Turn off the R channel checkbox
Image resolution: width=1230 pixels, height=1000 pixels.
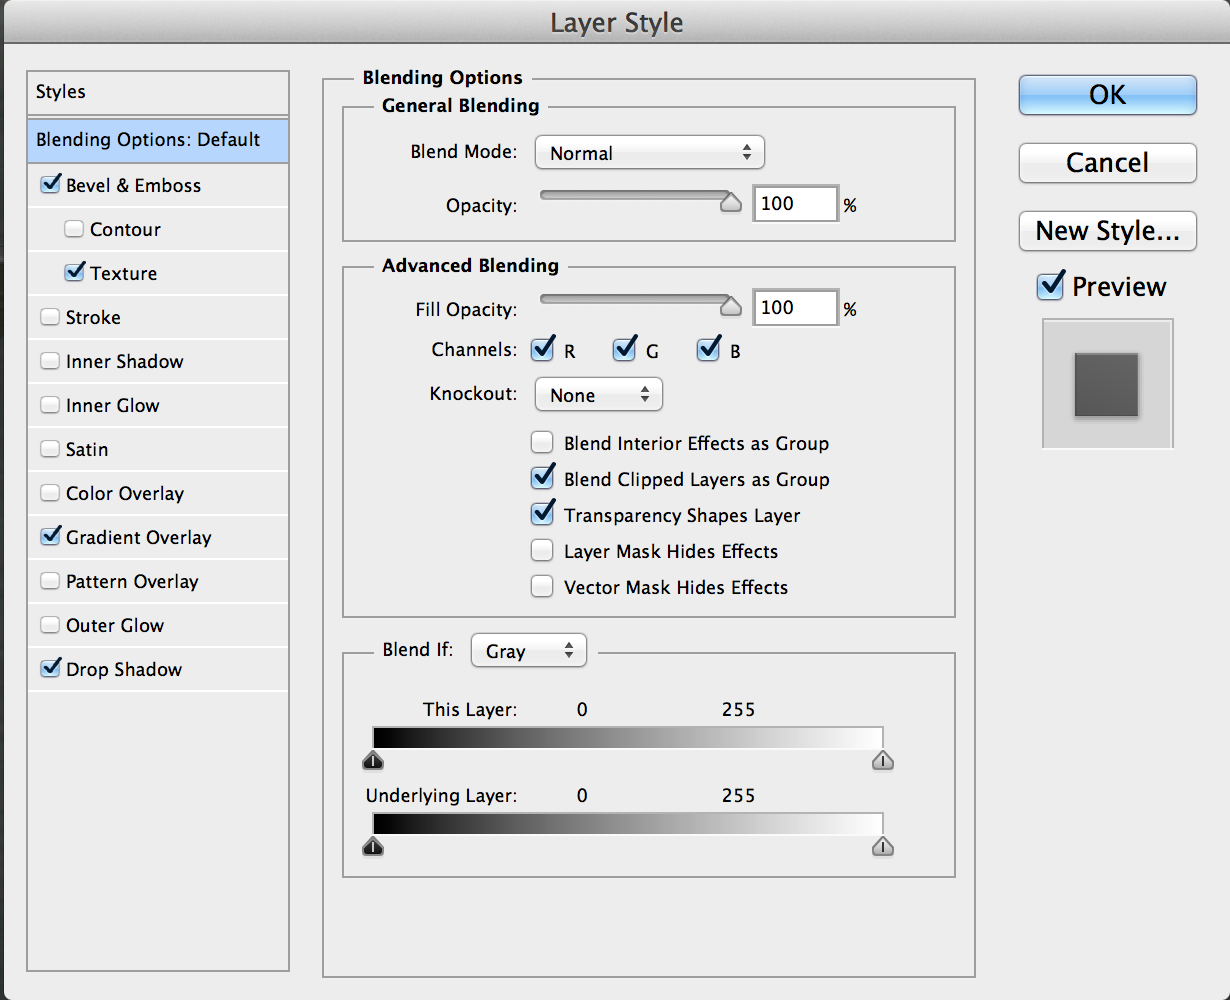[x=543, y=350]
